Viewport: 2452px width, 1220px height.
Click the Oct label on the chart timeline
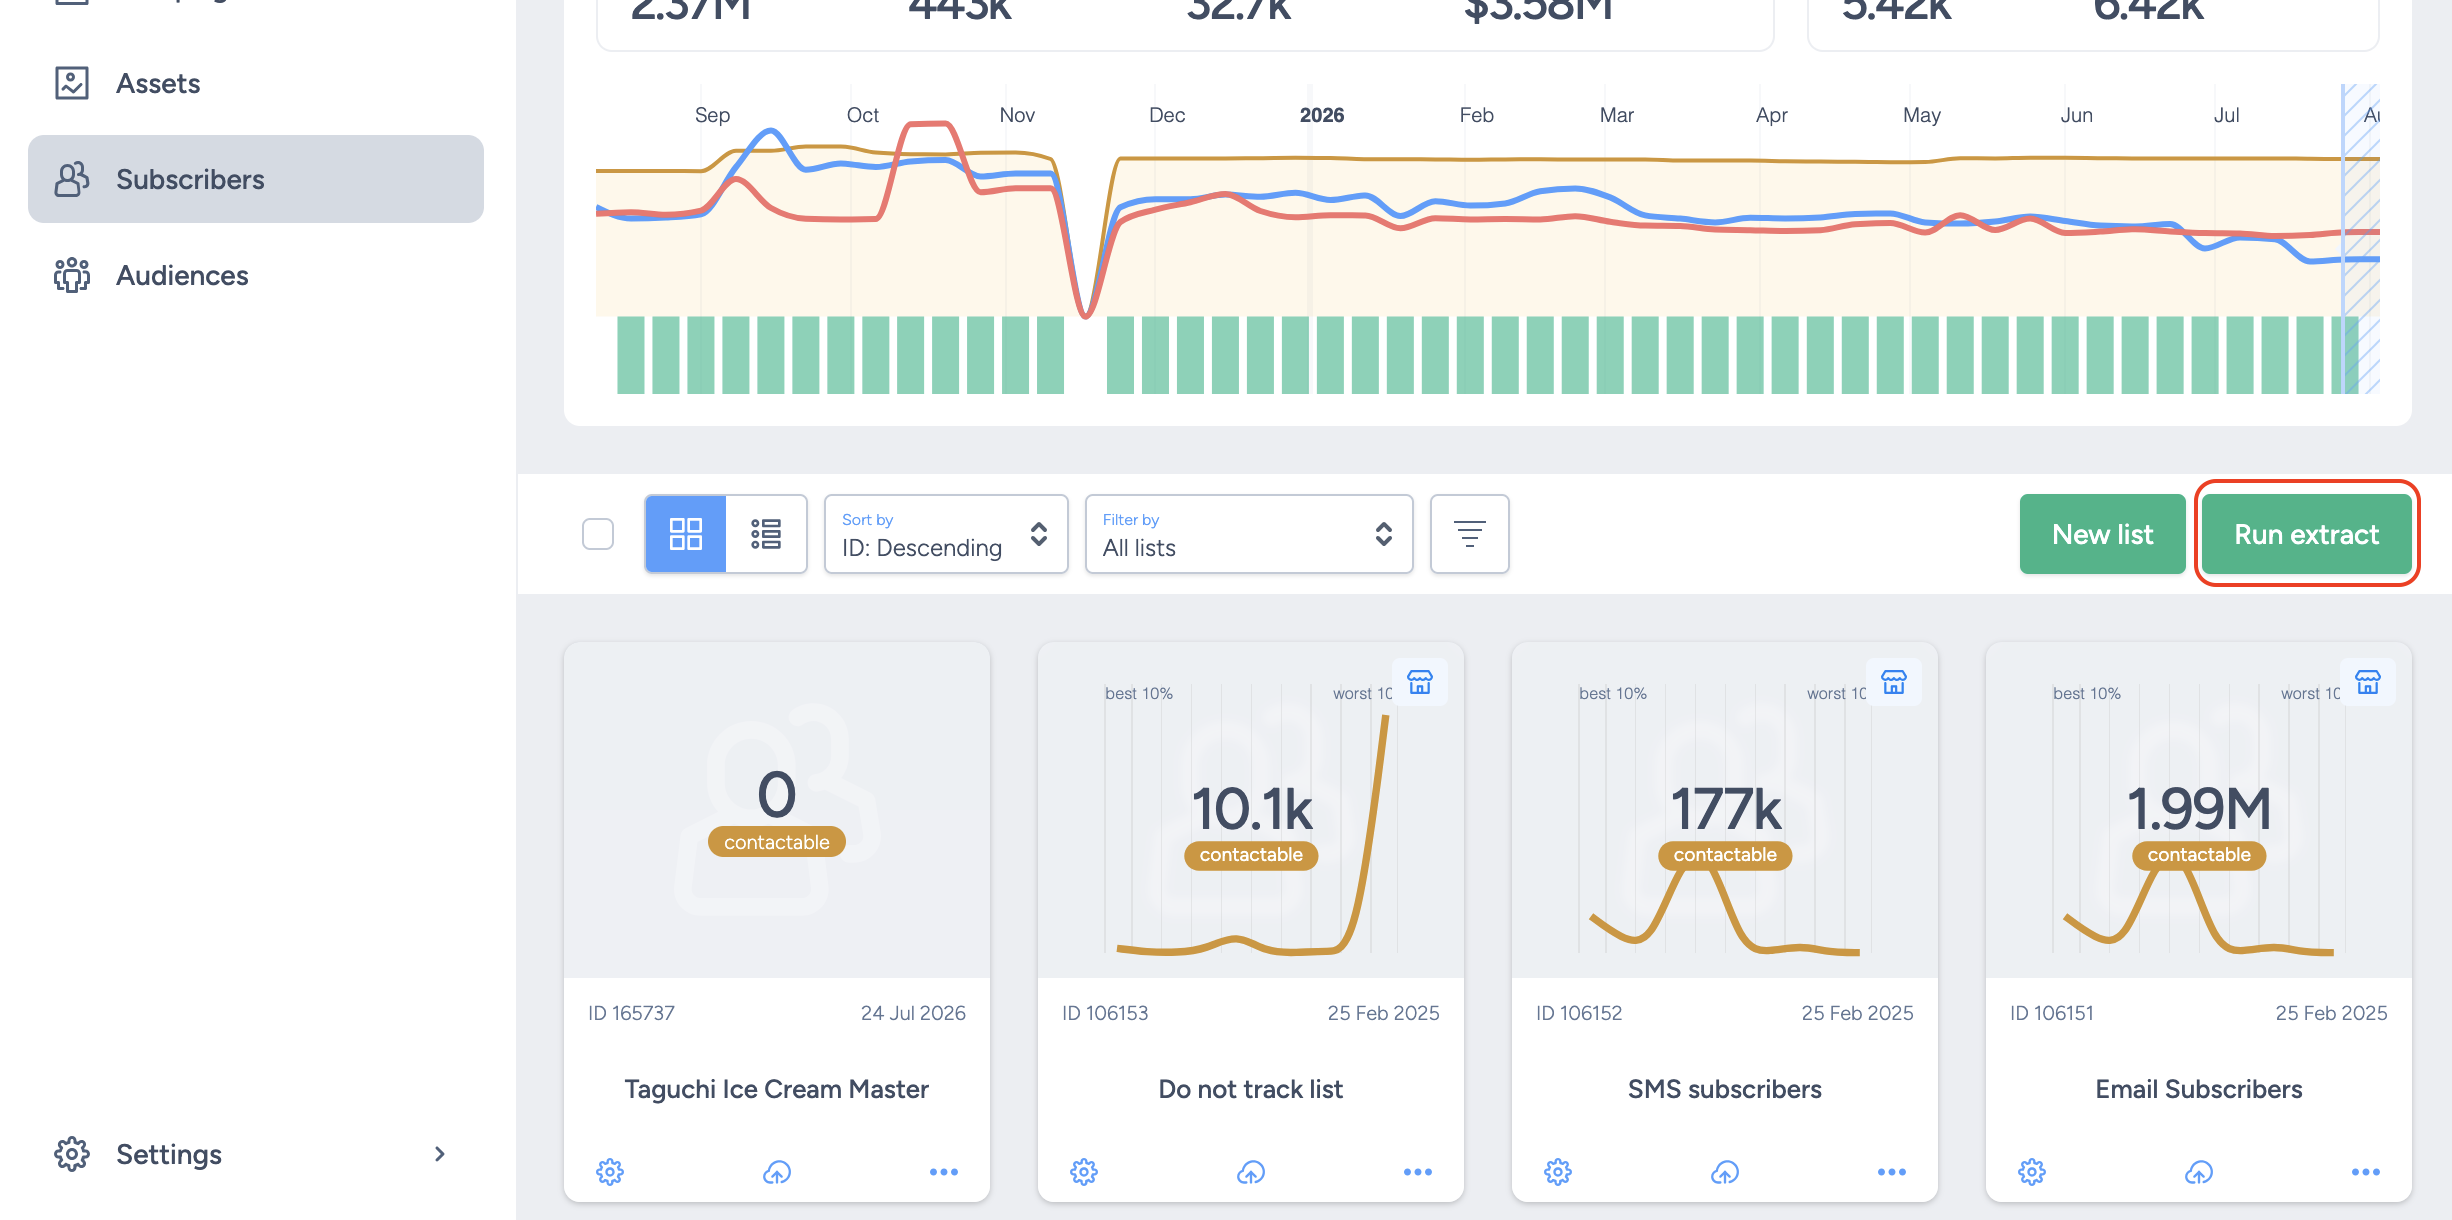click(x=862, y=115)
